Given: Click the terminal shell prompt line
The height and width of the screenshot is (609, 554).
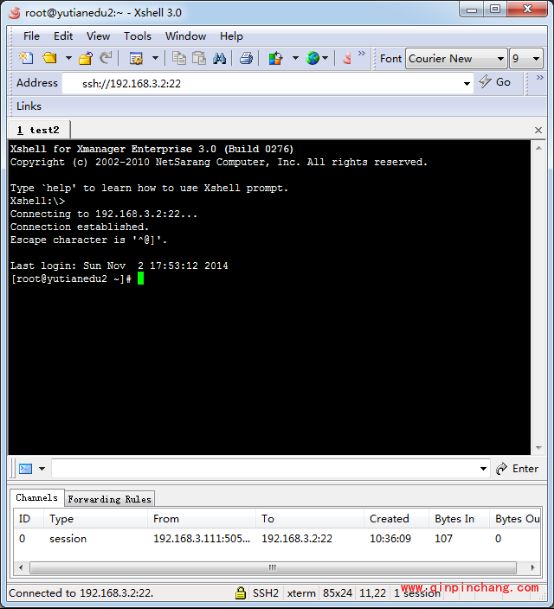Looking at the screenshot, I should 77,278.
